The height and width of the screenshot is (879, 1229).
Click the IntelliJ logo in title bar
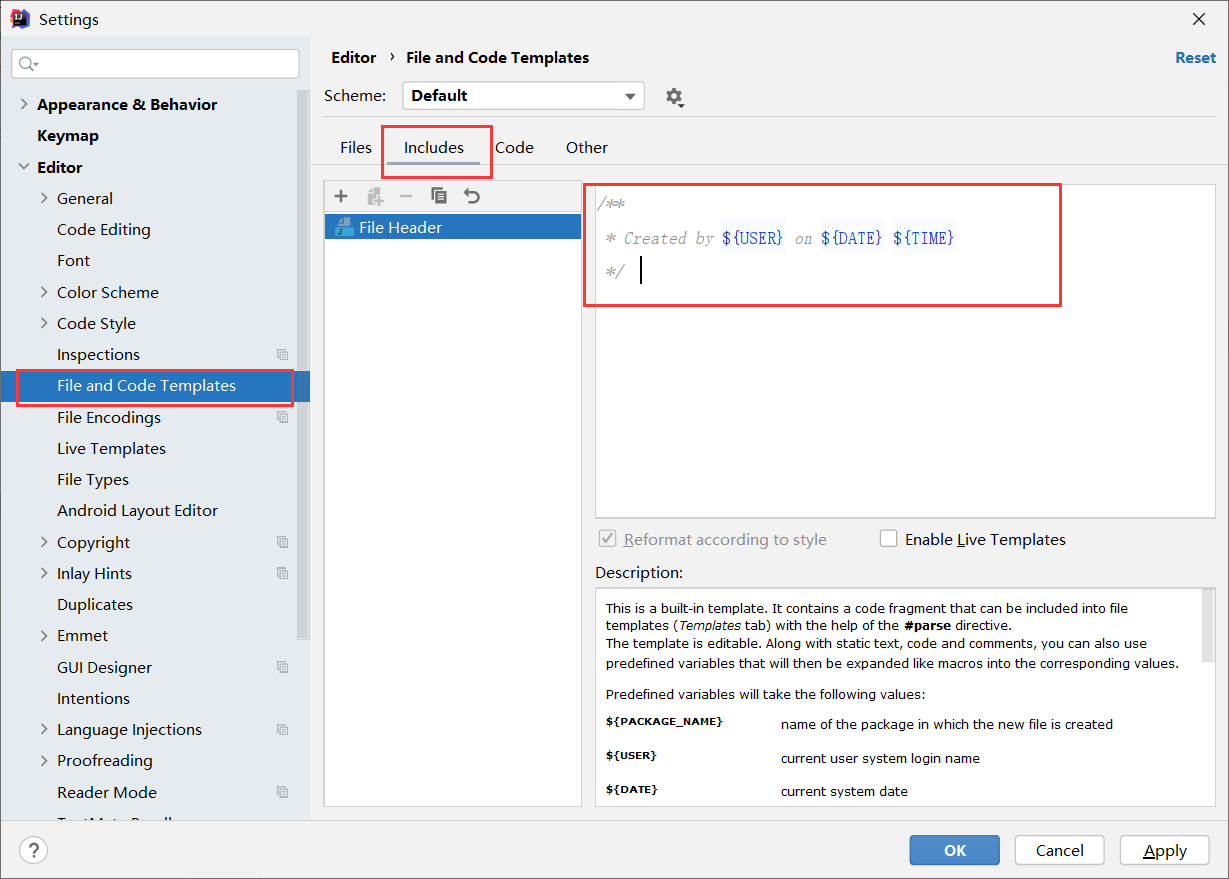click(x=20, y=19)
